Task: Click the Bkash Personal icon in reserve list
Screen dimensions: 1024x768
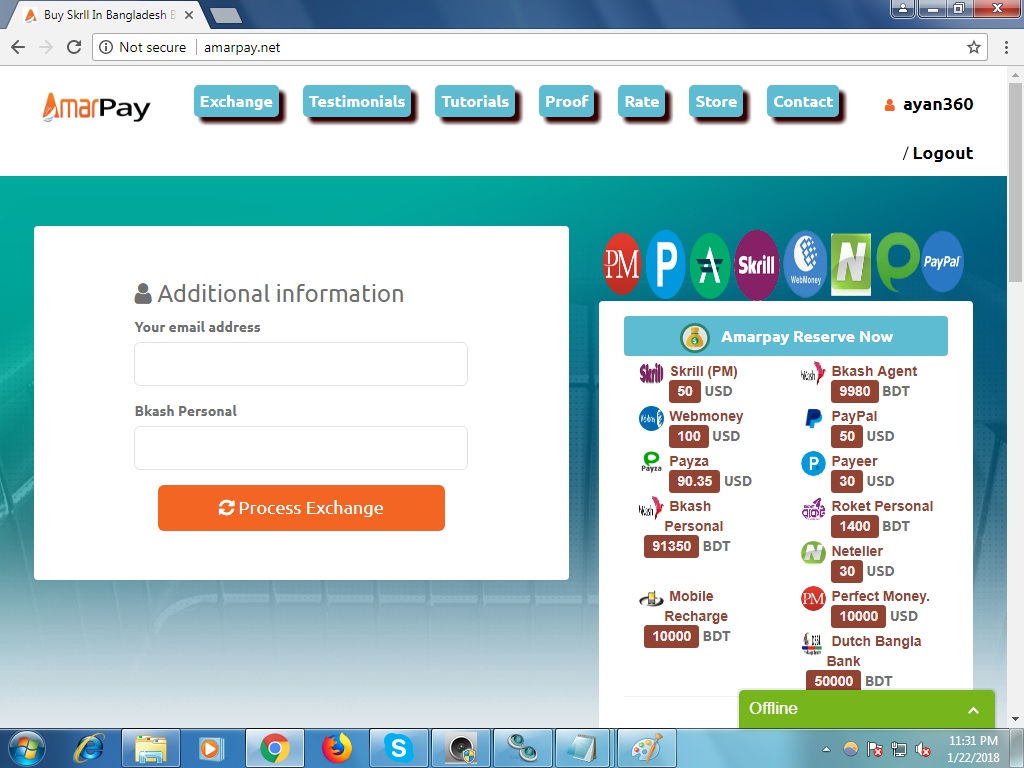Action: tap(650, 508)
